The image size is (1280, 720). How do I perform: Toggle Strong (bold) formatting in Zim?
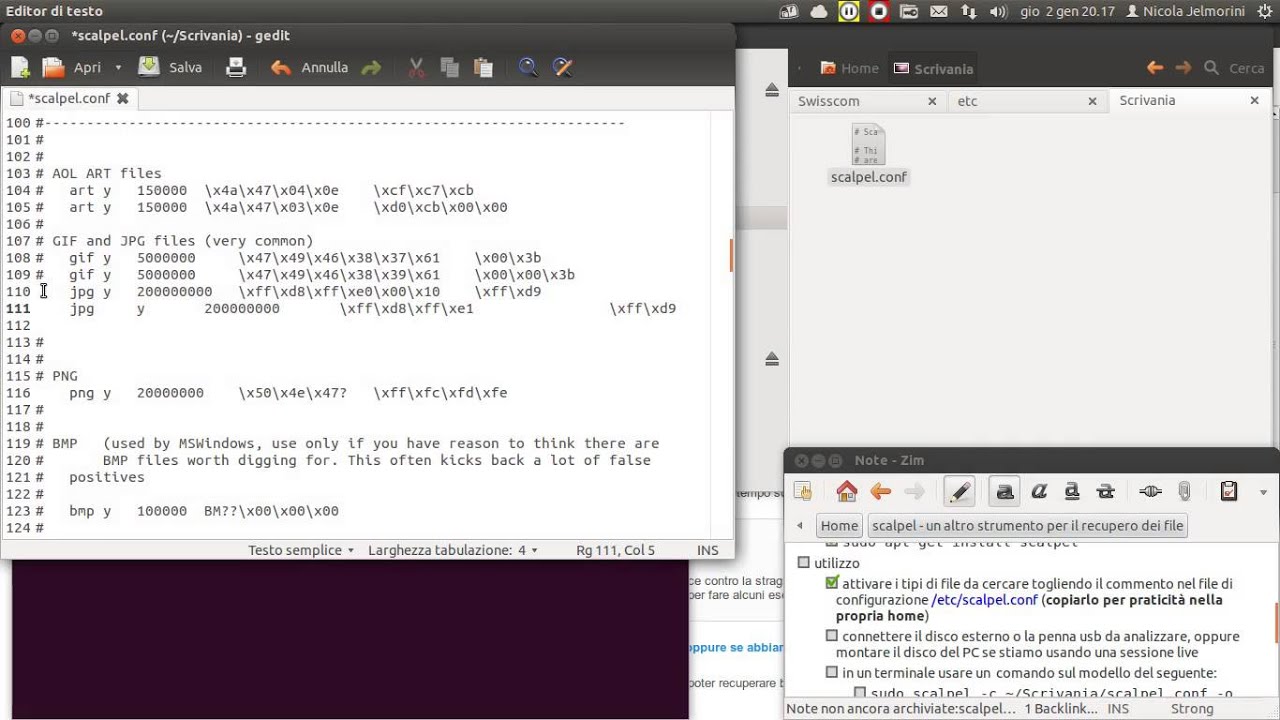pos(1005,491)
